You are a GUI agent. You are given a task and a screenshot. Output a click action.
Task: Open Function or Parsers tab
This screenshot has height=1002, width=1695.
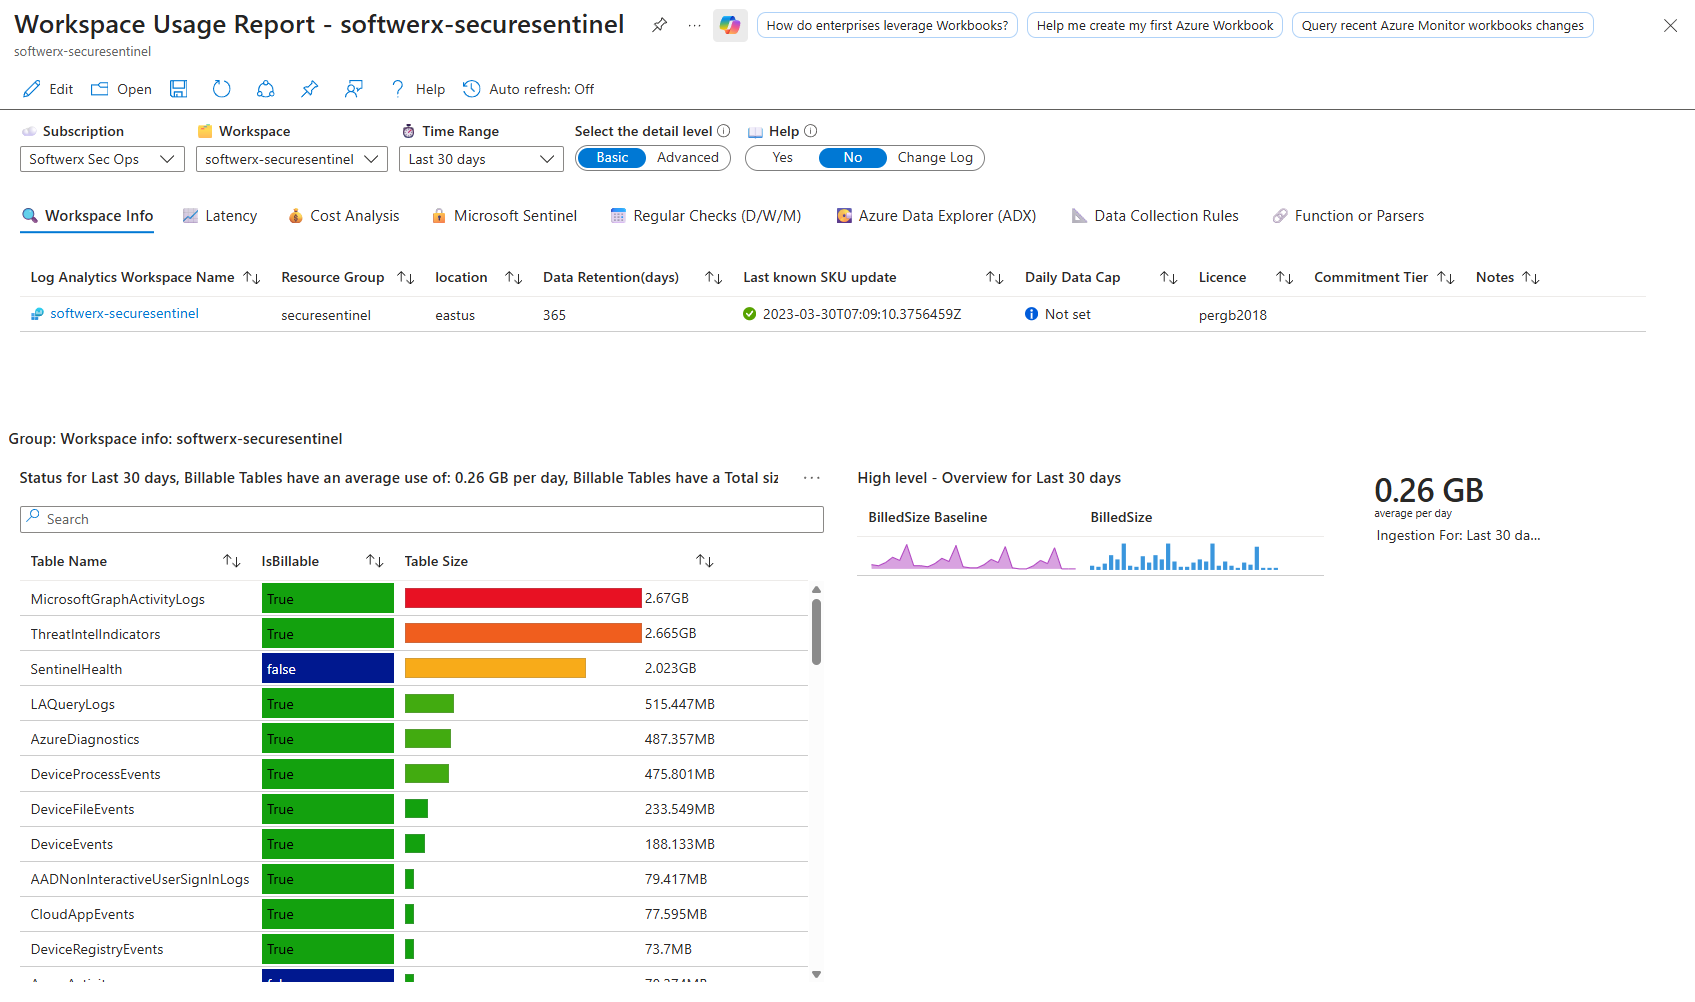pos(1348,216)
